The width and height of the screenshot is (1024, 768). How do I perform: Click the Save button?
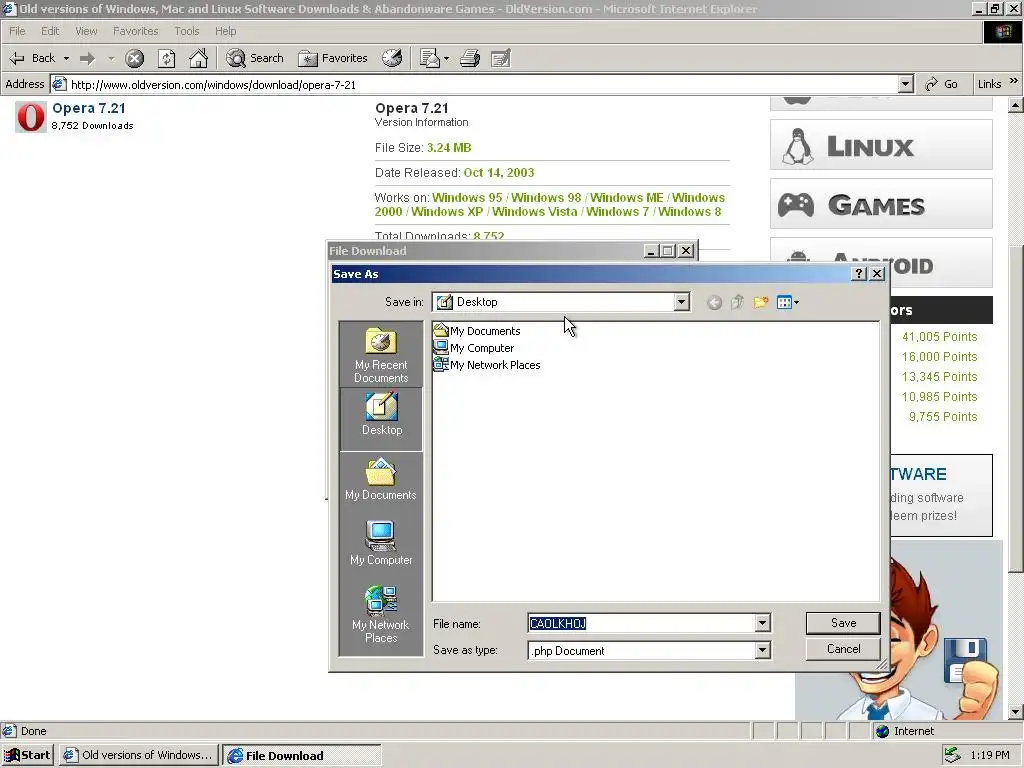point(843,623)
